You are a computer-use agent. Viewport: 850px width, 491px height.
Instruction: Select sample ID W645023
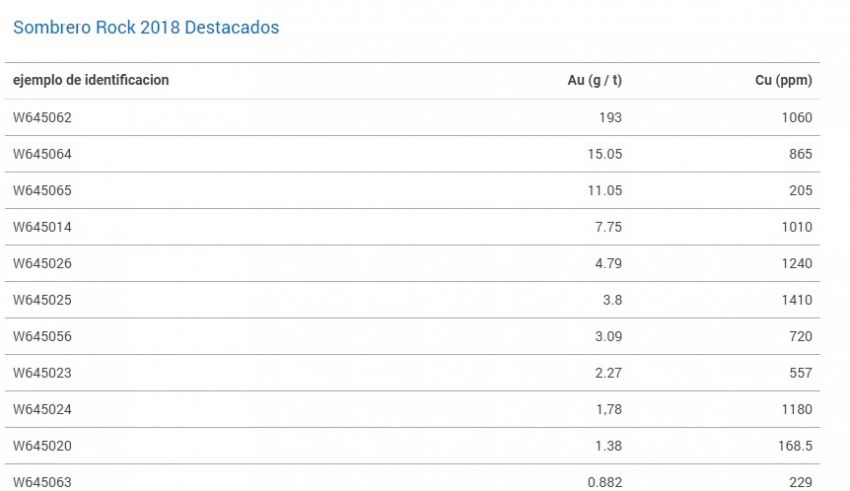click(x=42, y=373)
